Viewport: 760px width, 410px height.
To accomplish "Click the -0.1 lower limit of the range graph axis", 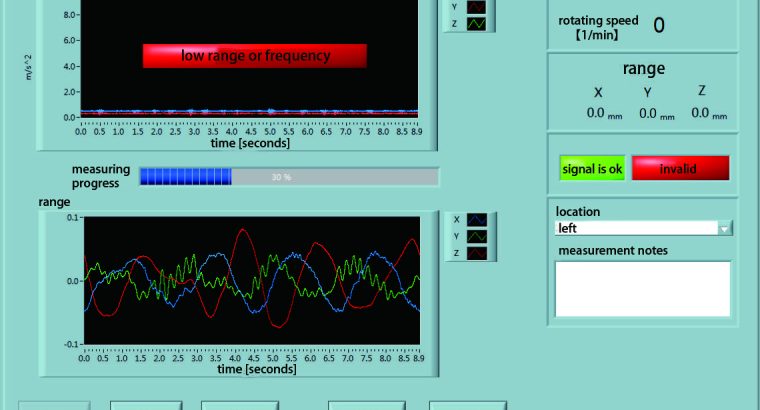I will (x=71, y=344).
